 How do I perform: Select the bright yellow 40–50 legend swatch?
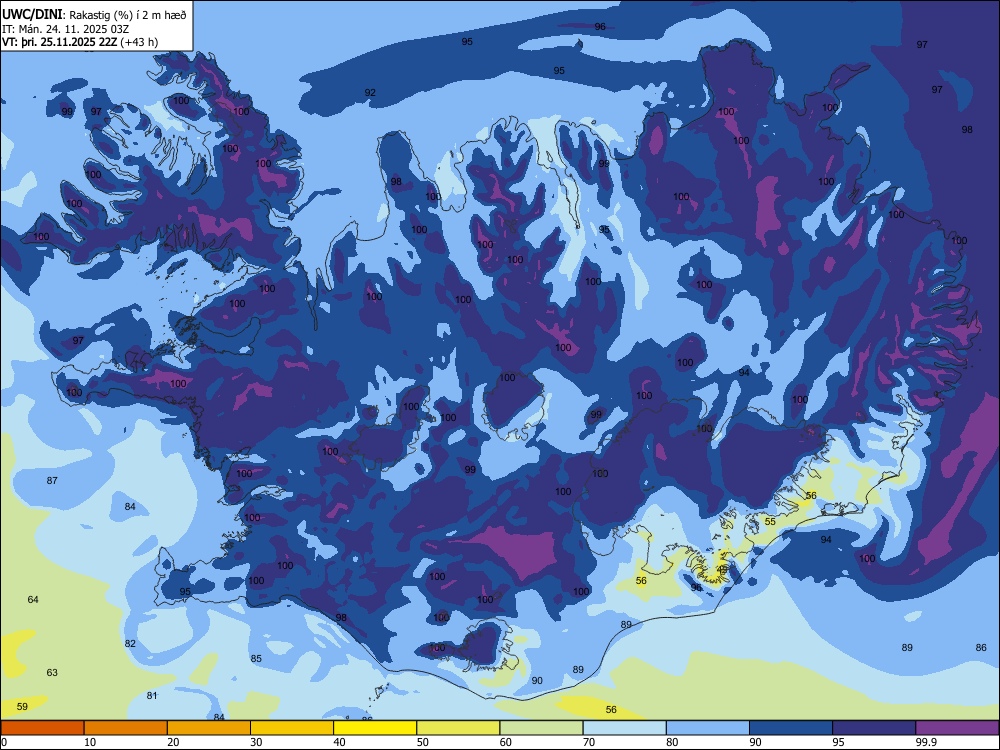click(x=375, y=728)
